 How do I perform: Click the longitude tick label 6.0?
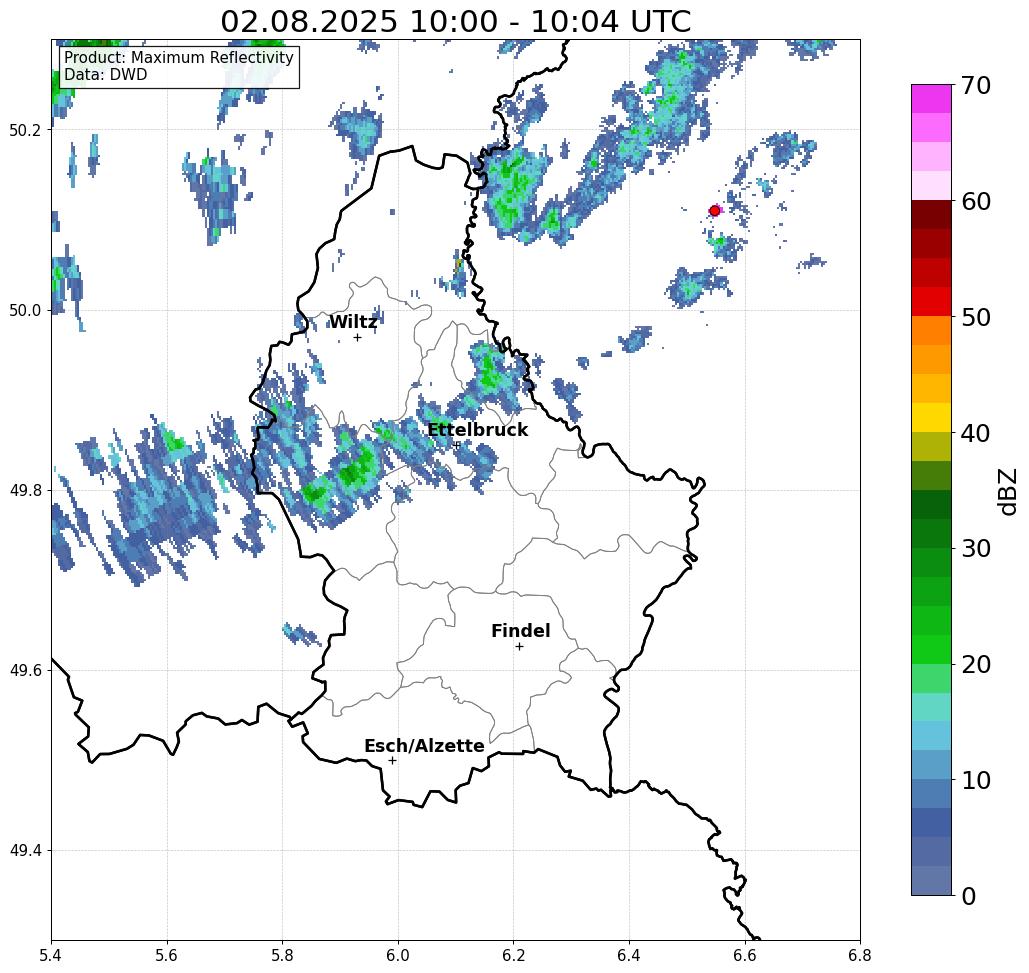pyautogui.click(x=398, y=956)
